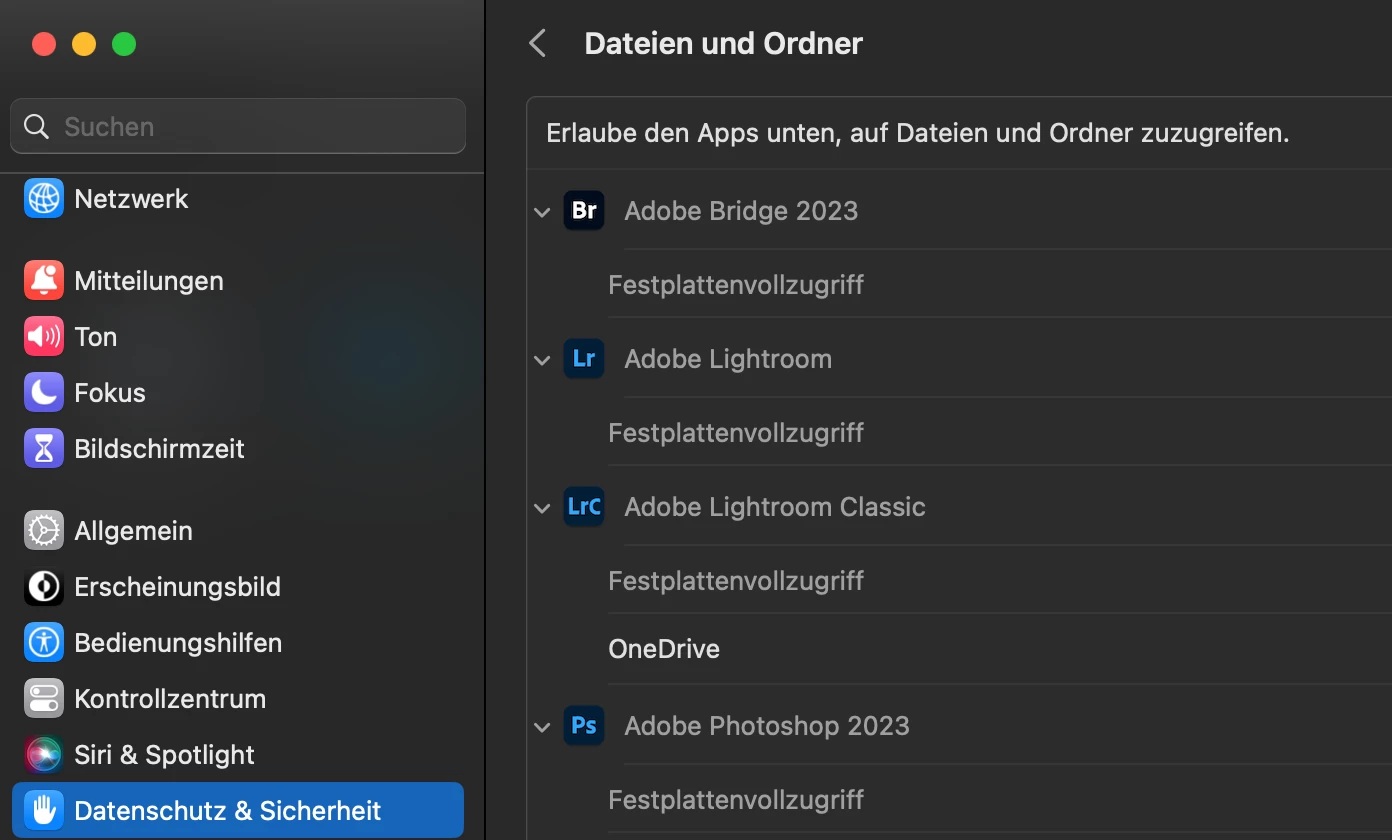Open Bildschirmzeit settings
Screen dimensions: 1392x840
(238, 449)
